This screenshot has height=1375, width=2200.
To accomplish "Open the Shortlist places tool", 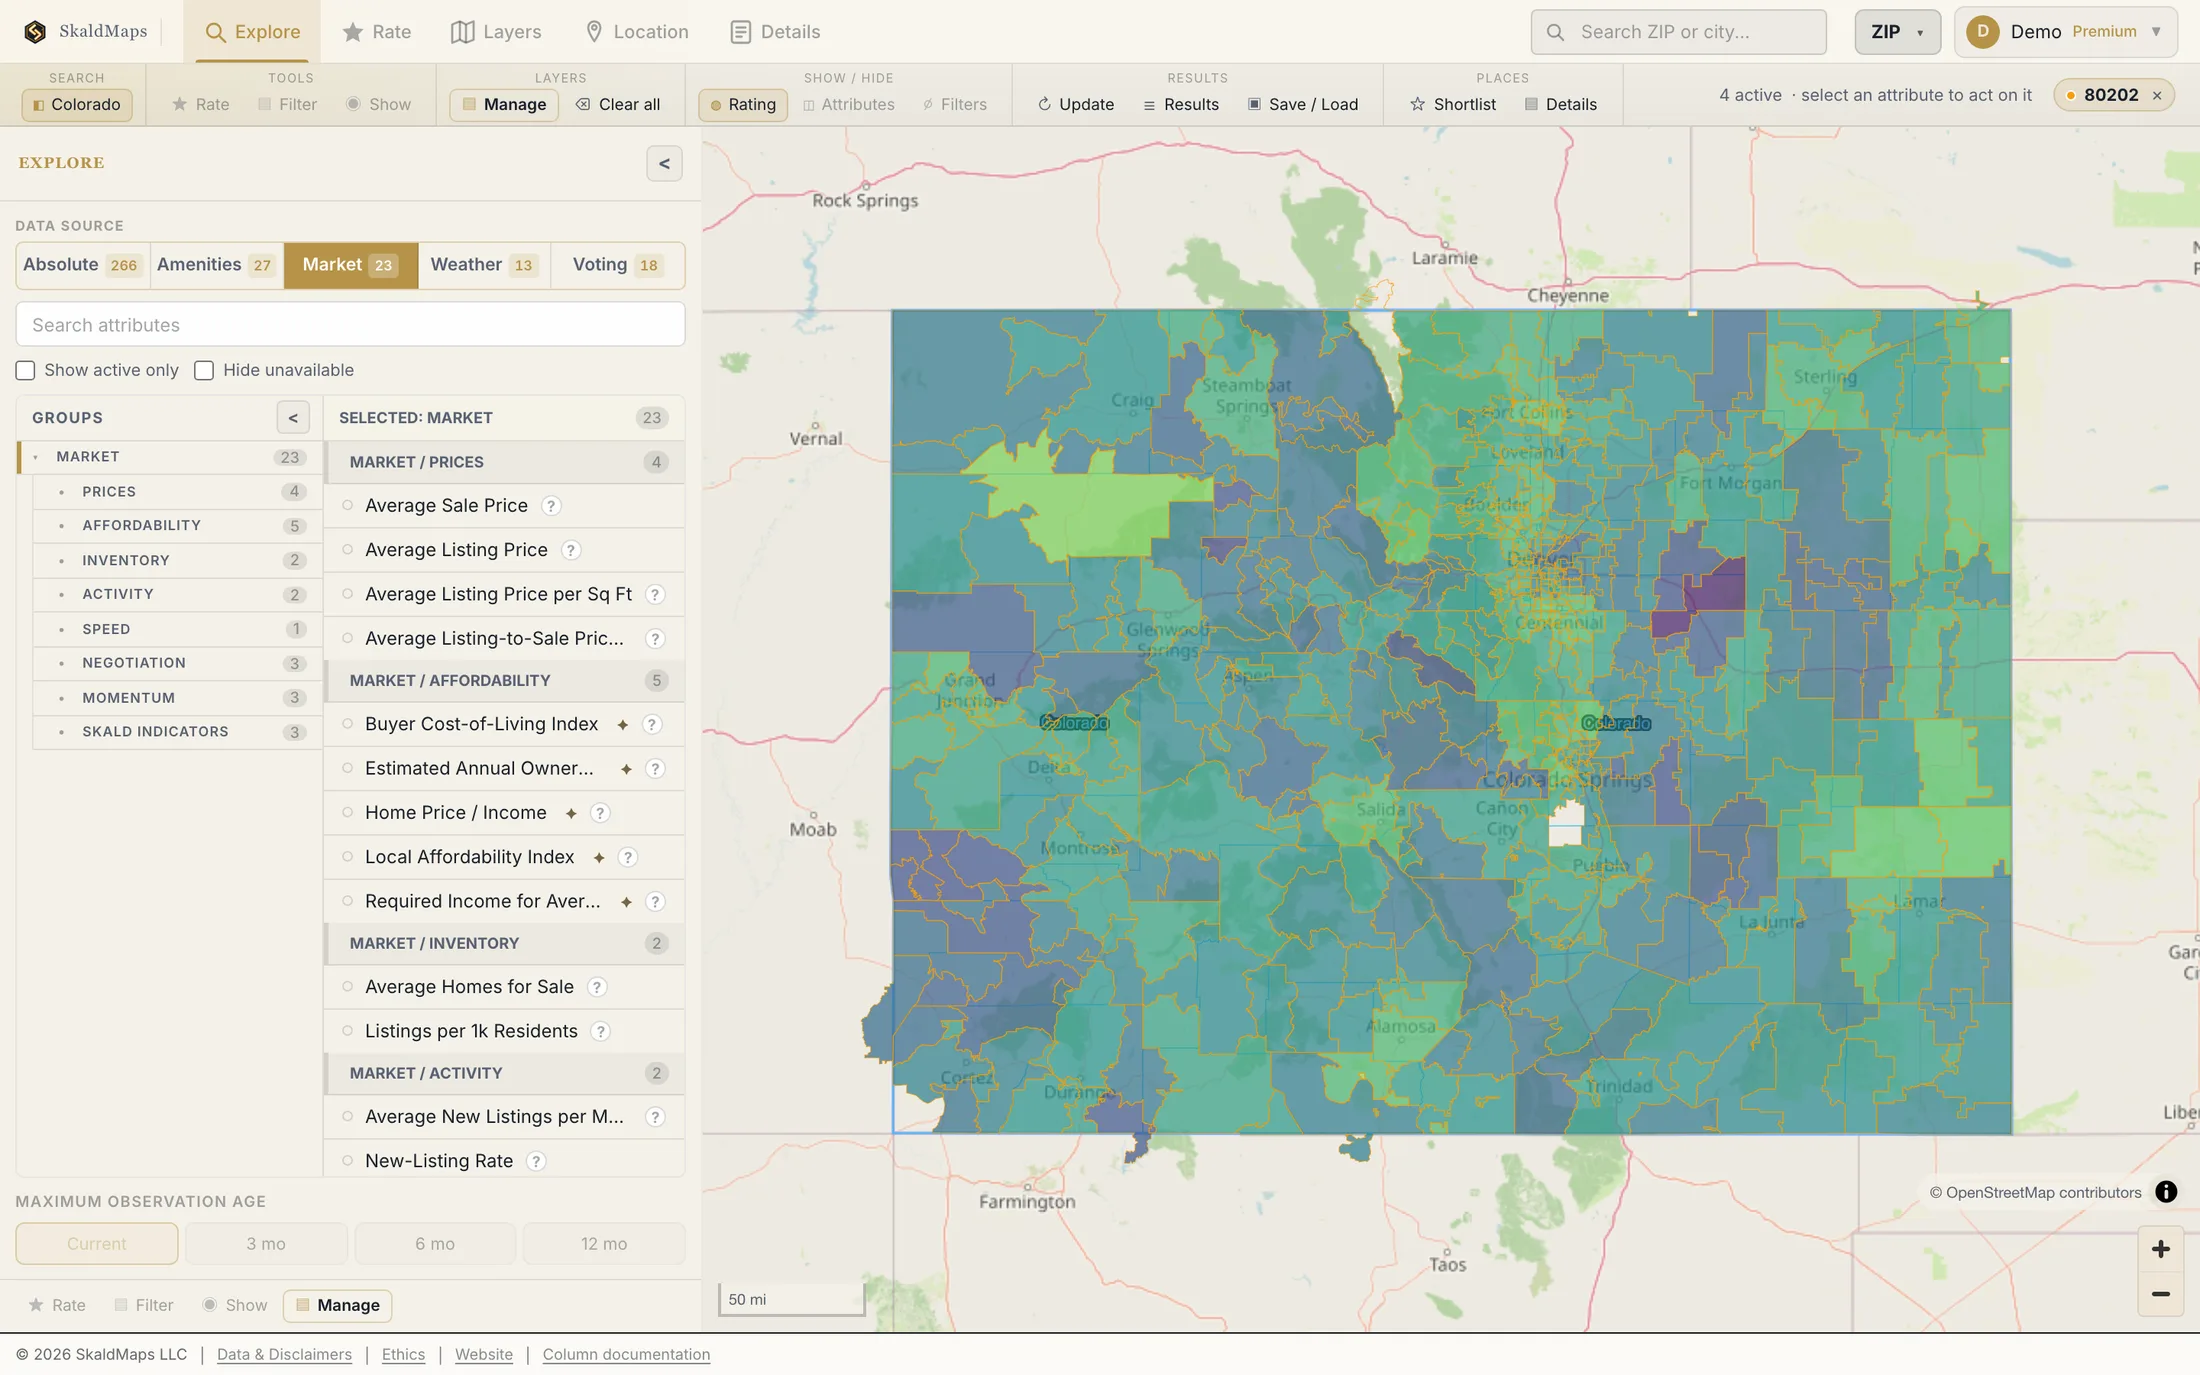I will 1453,104.
